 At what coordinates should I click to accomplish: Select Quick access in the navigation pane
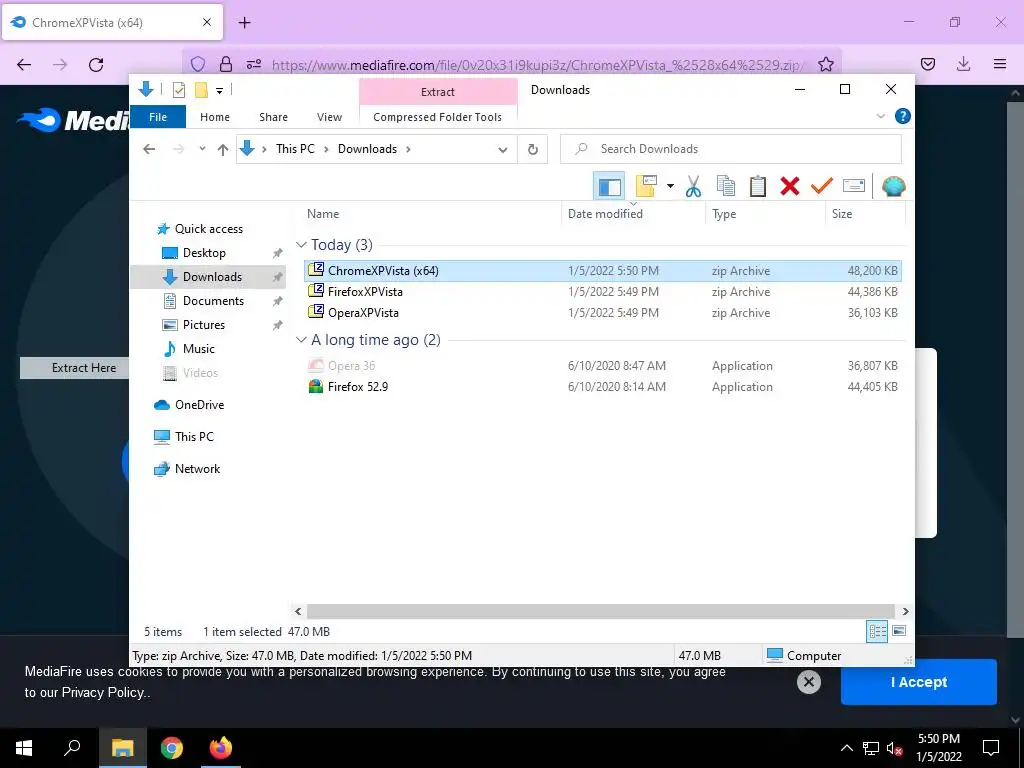point(208,229)
